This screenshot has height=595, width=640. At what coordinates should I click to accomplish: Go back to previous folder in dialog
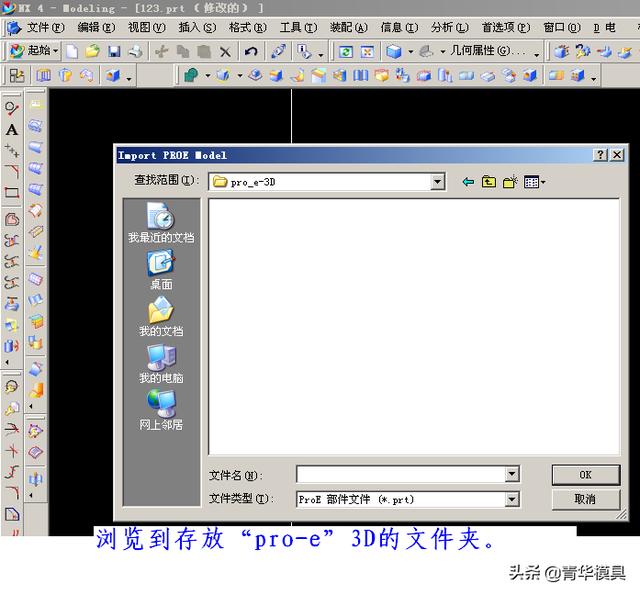(468, 182)
